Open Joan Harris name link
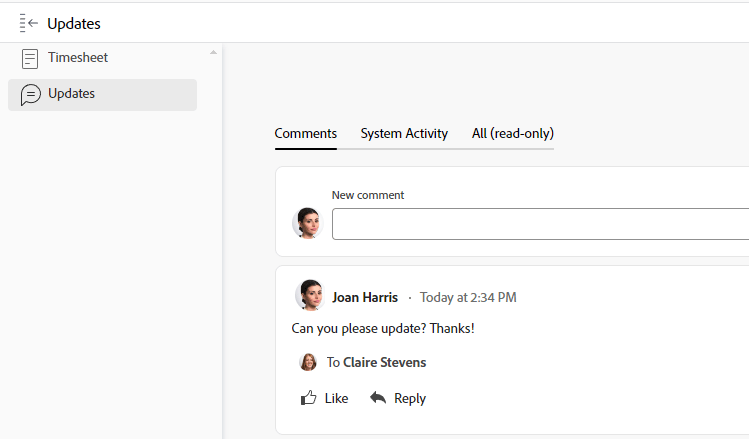The image size is (749, 439). click(365, 298)
